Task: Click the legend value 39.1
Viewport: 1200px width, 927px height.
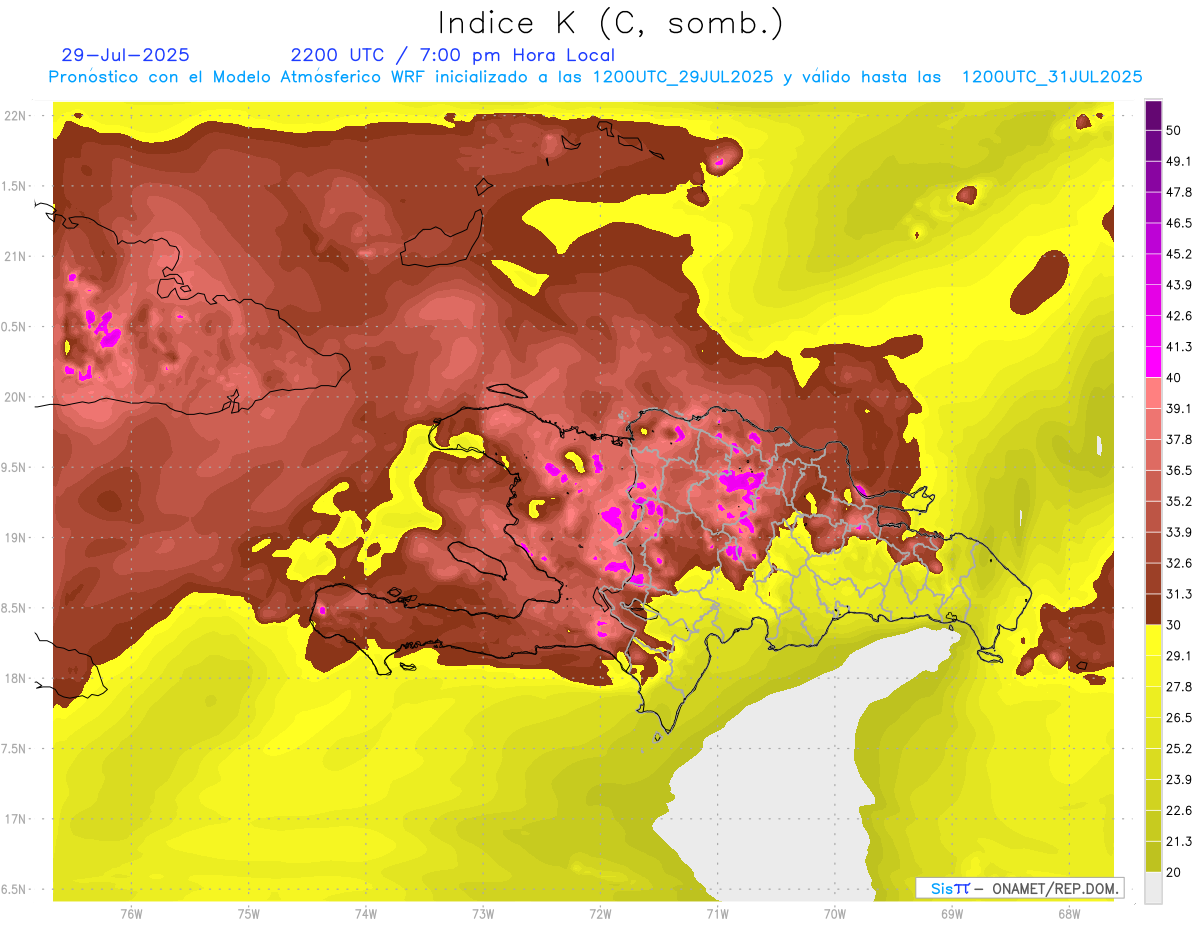Action: (x=1178, y=409)
